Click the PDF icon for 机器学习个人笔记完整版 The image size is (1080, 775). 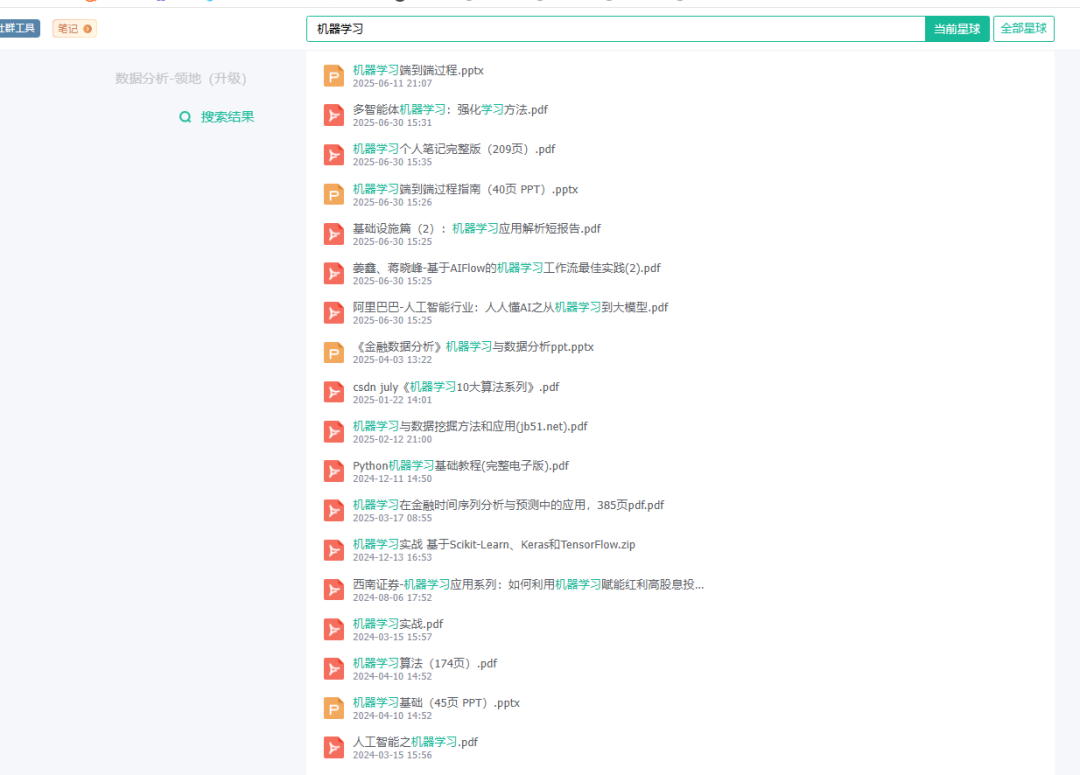coord(334,155)
